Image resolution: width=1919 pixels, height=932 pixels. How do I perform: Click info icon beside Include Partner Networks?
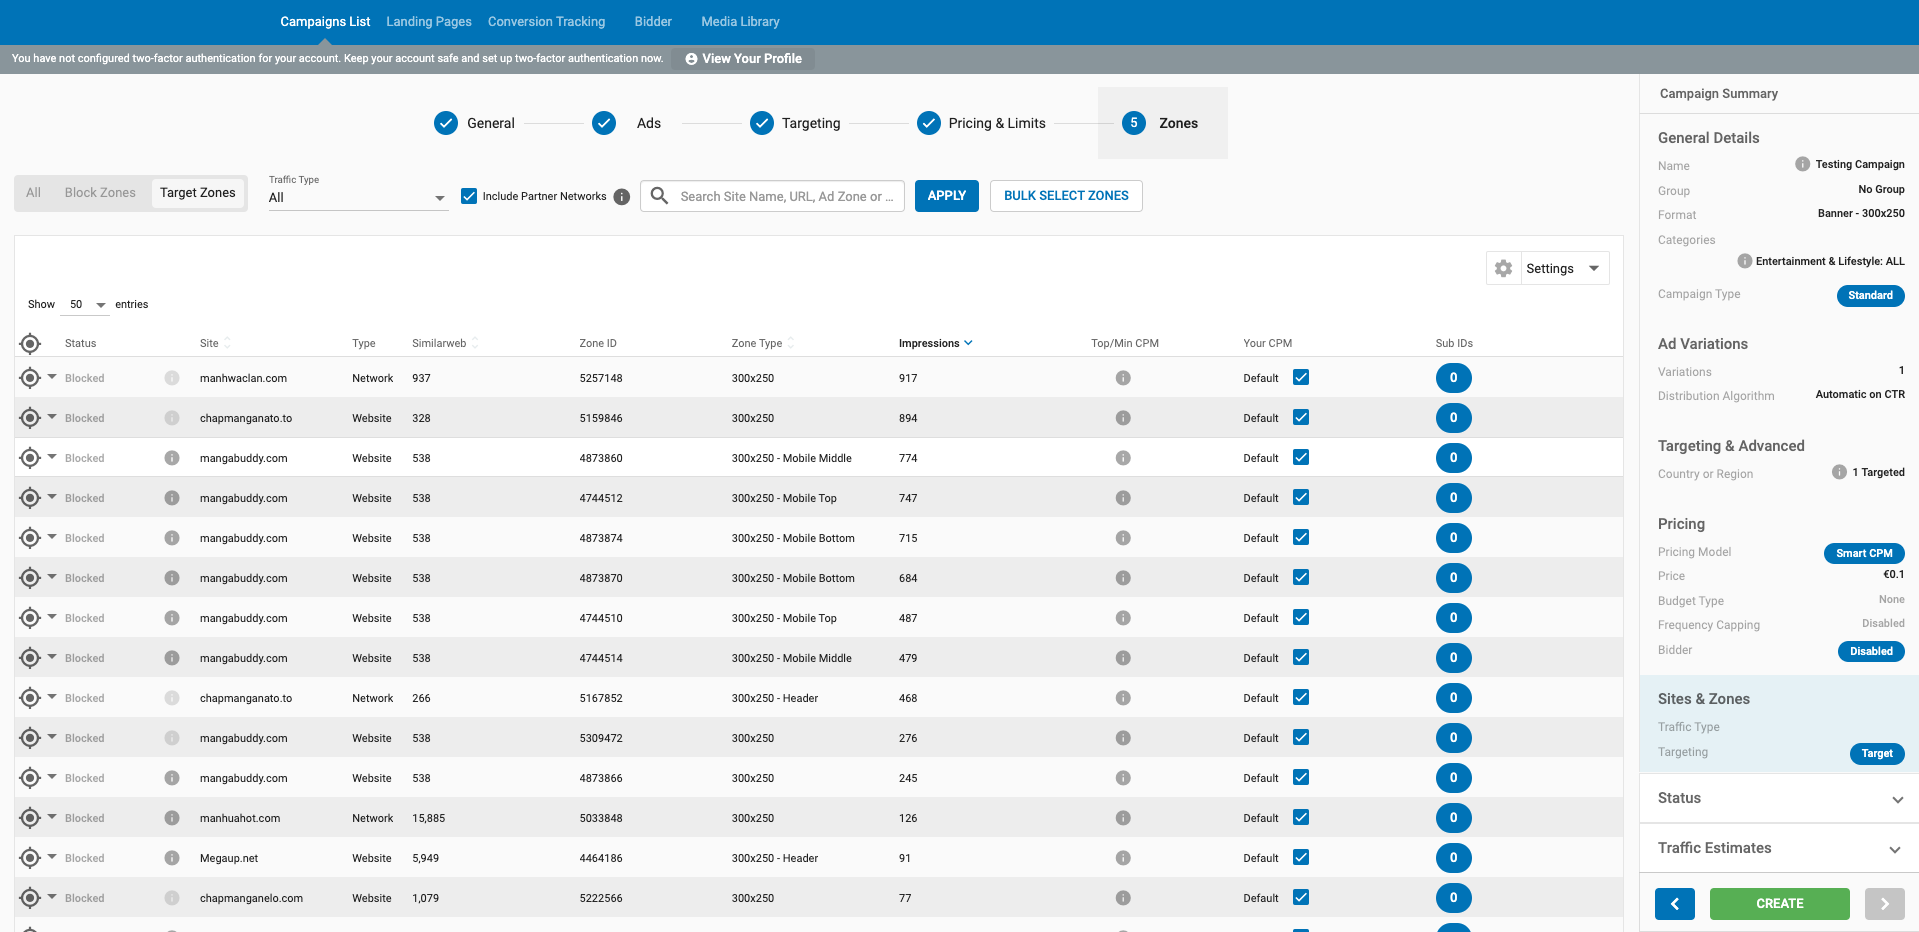tap(622, 197)
